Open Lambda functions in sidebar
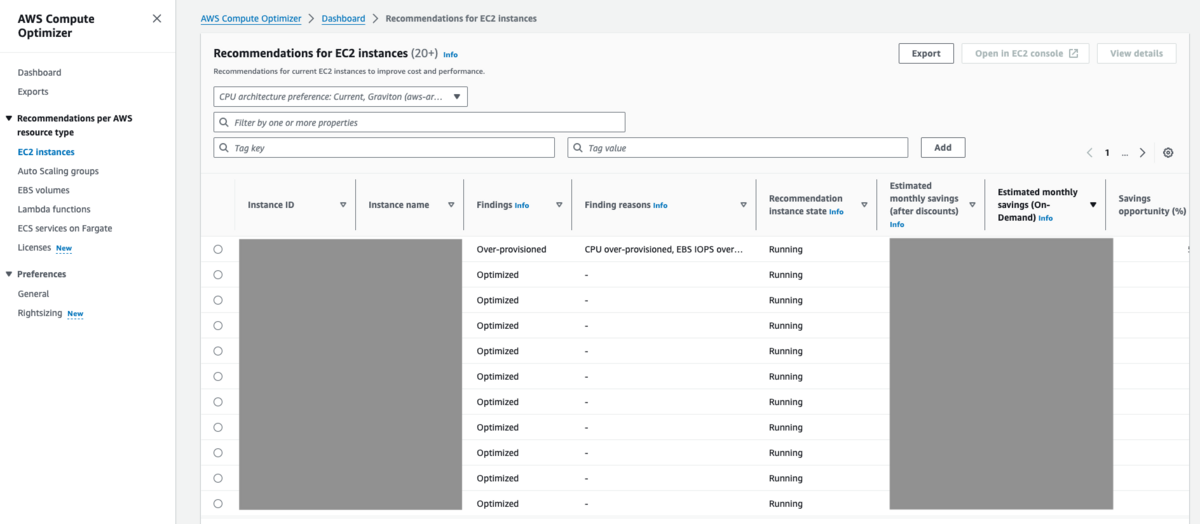Viewport: 1200px width, 524px height. [x=54, y=209]
